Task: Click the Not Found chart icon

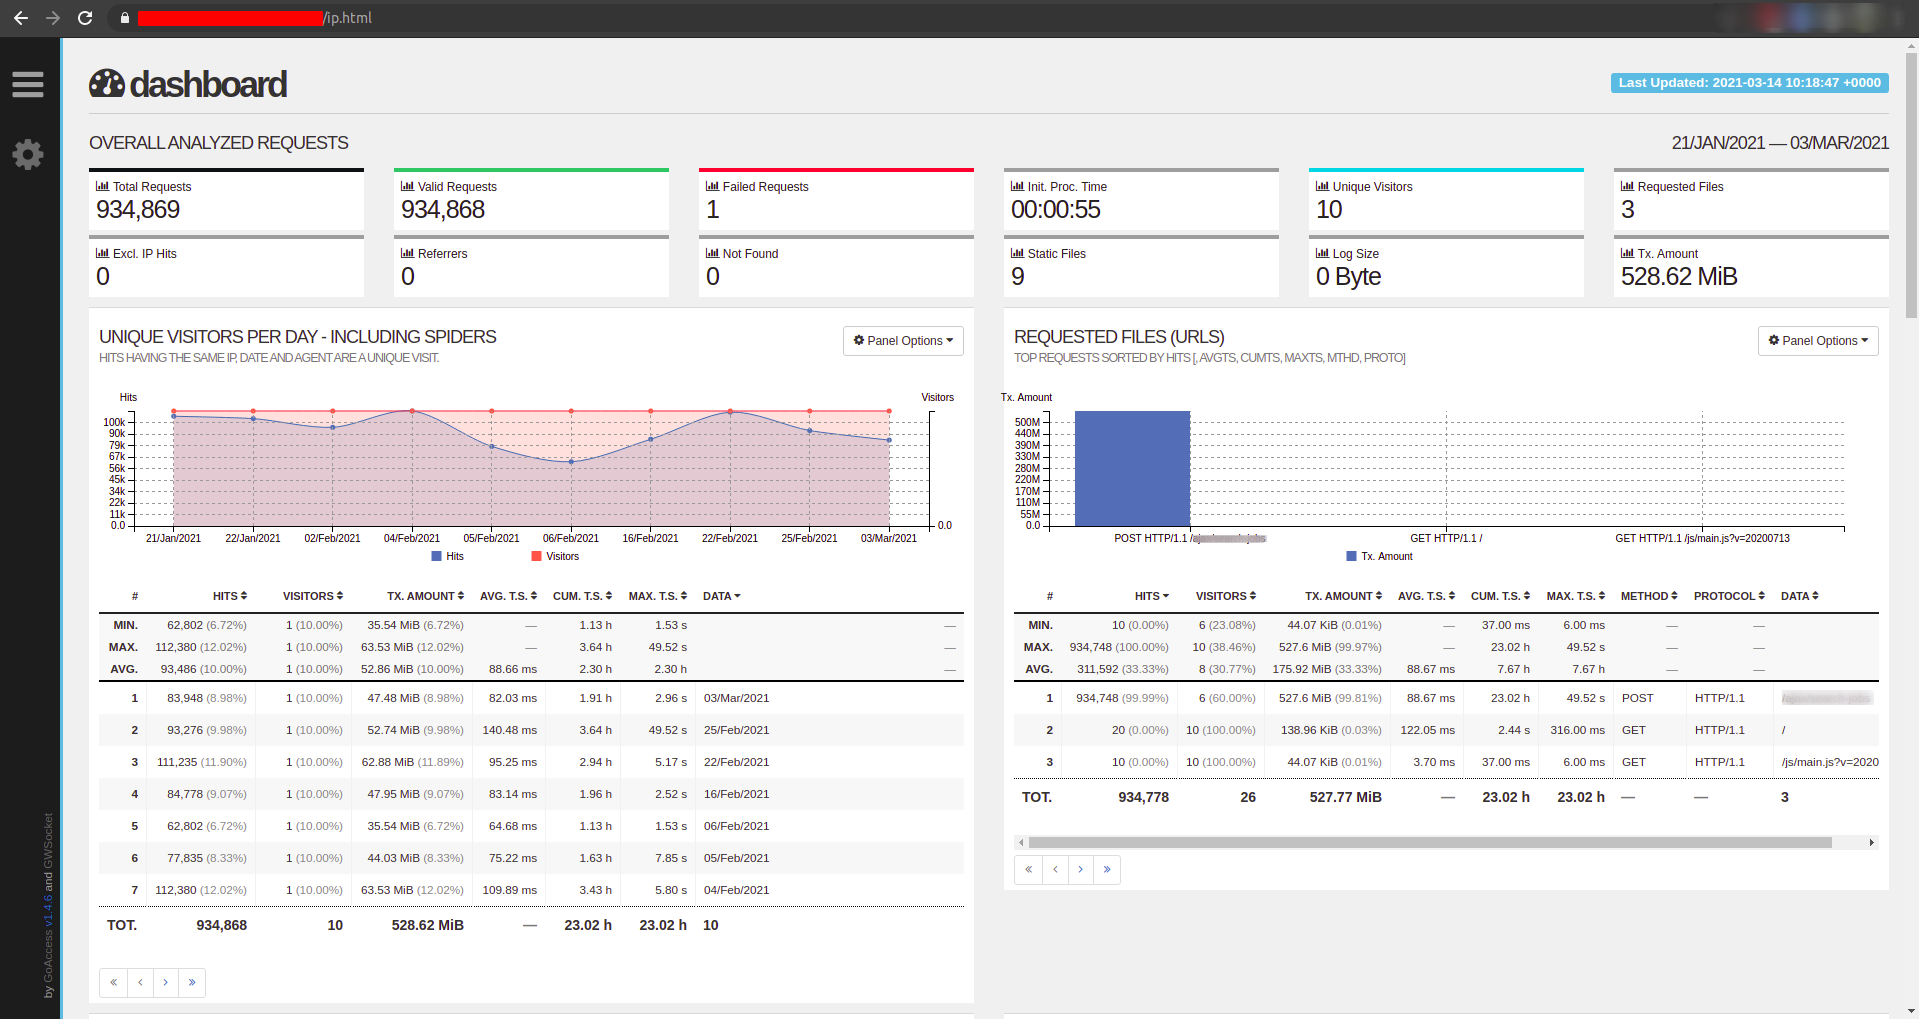Action: click(712, 253)
